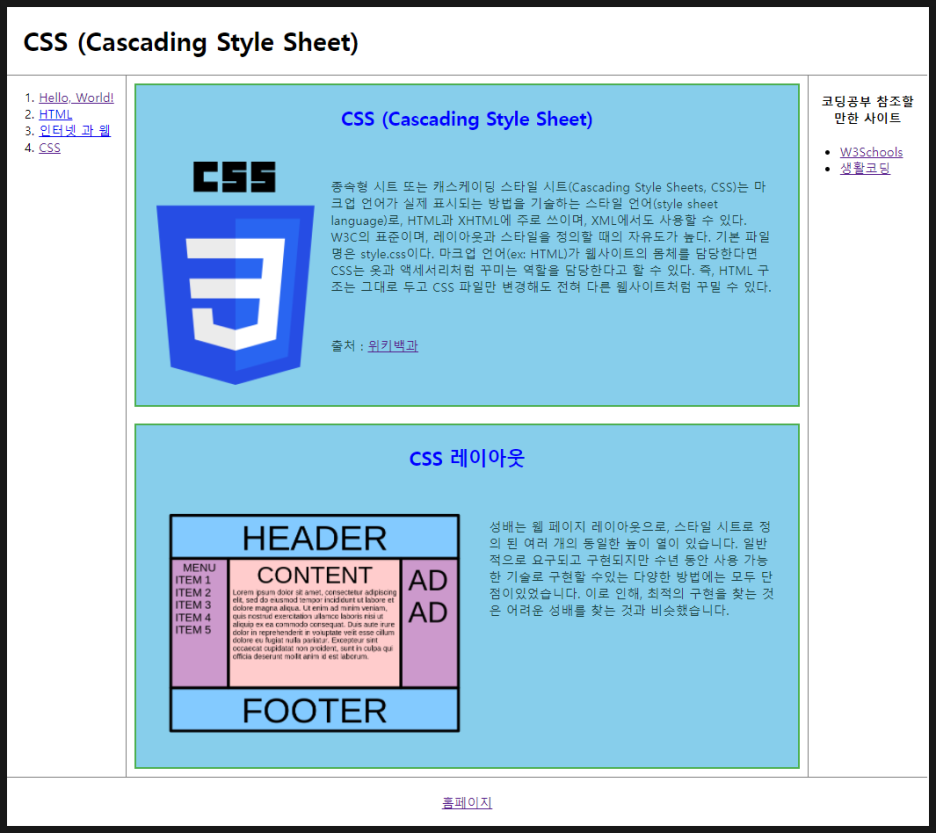Viewport: 936px width, 833px height.
Task: Click the paragraph beginning 성배는 웹 페이지
Action: [x=632, y=568]
